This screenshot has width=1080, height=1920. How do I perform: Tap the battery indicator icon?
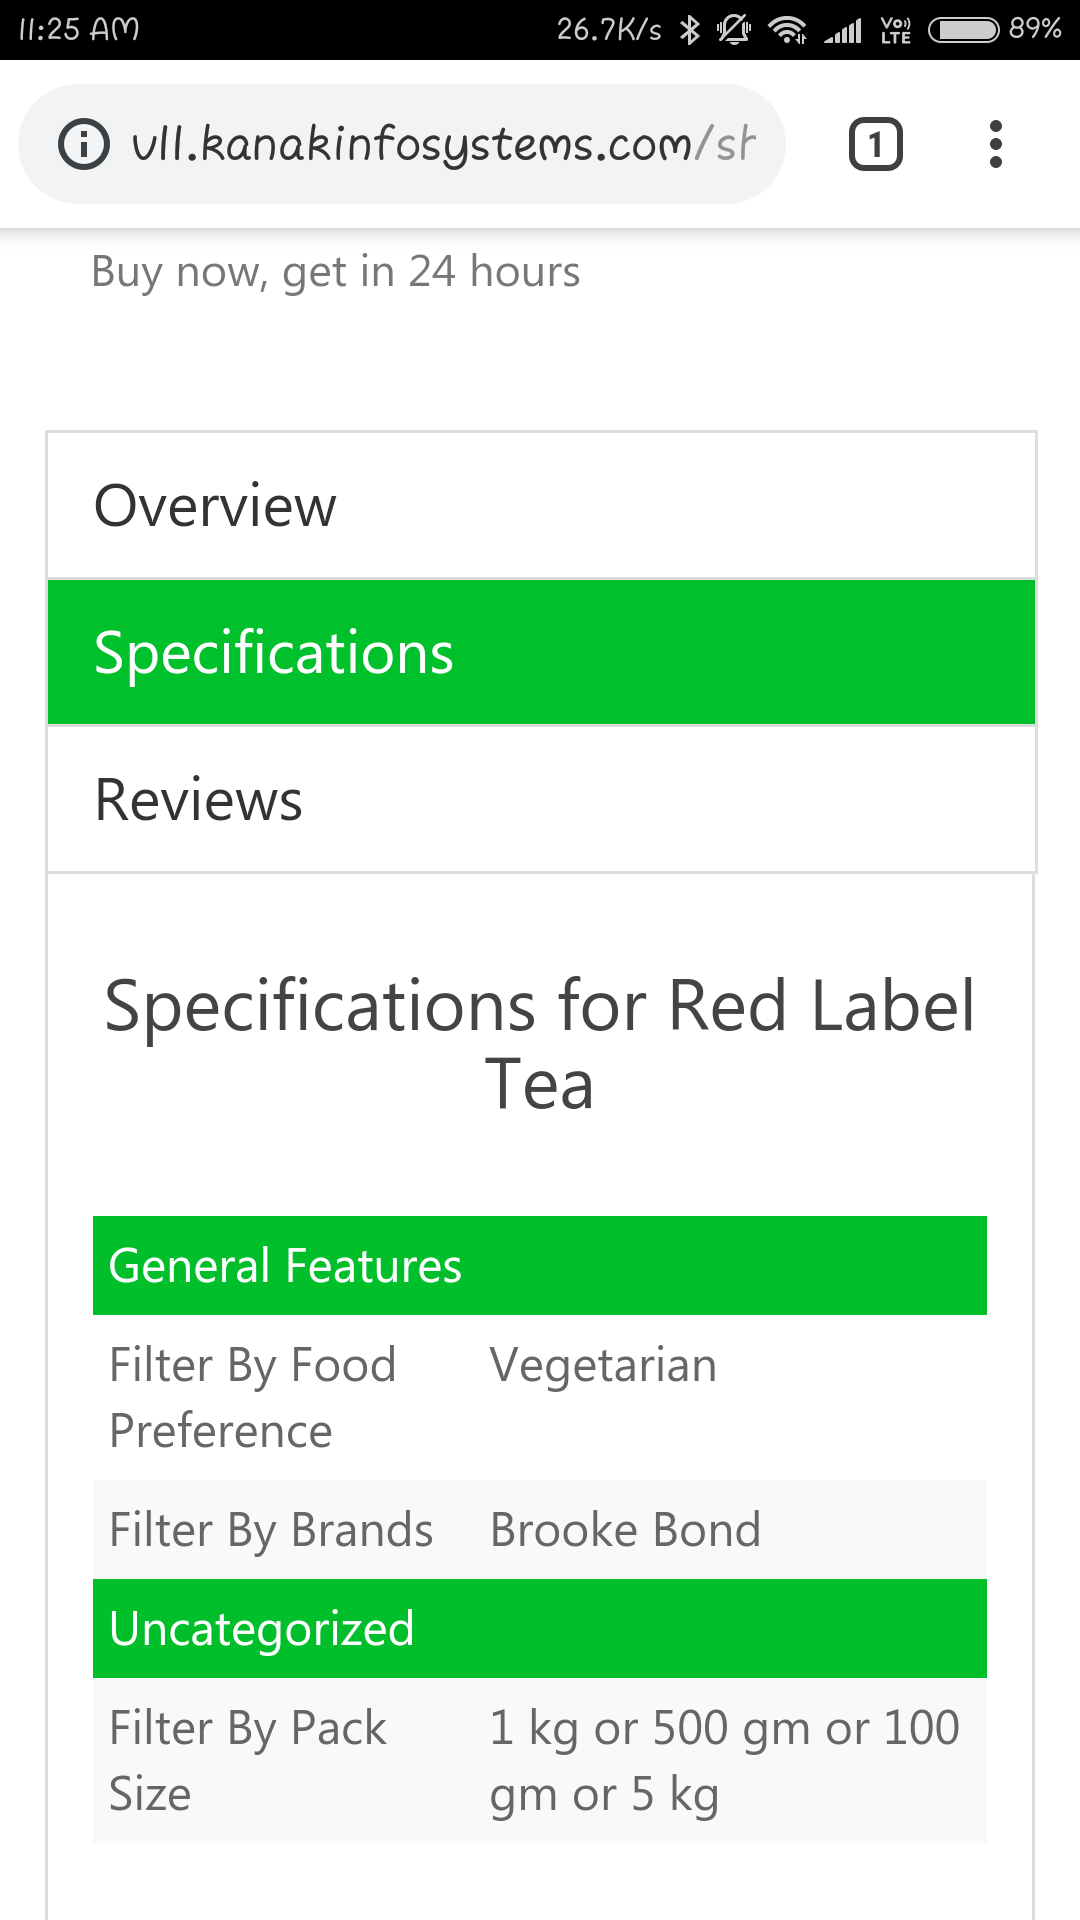click(x=964, y=30)
